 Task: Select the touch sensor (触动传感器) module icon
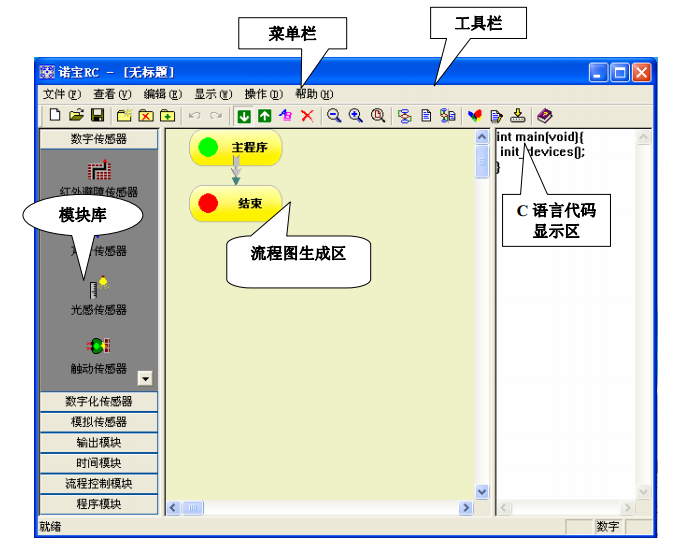point(98,346)
